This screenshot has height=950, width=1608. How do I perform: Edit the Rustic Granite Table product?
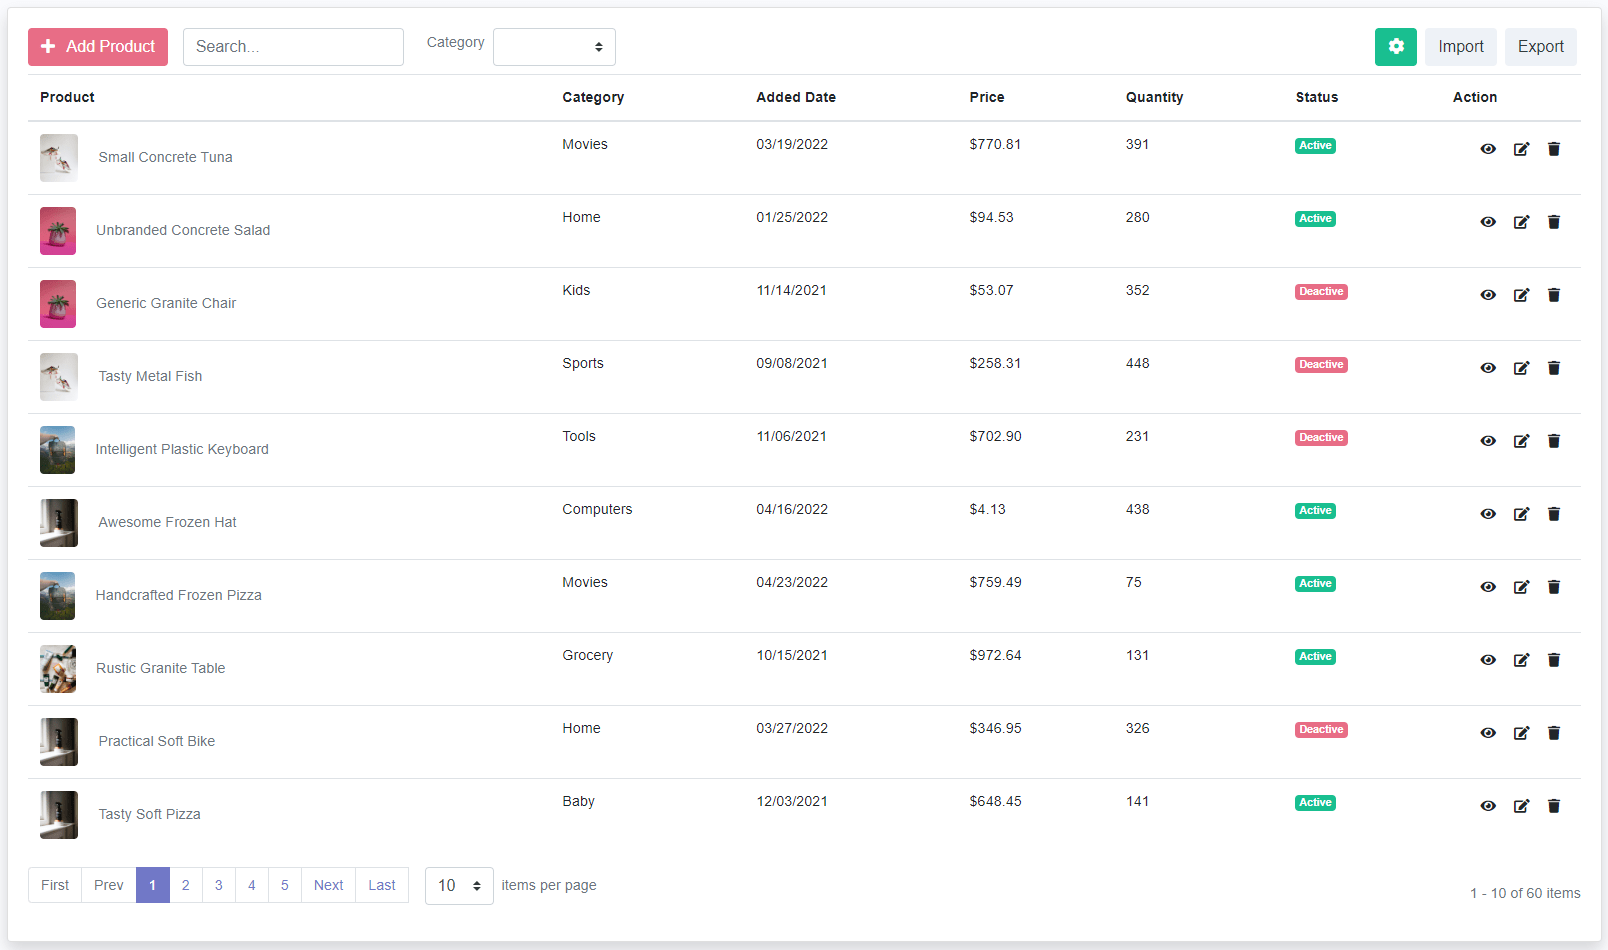tap(1521, 660)
